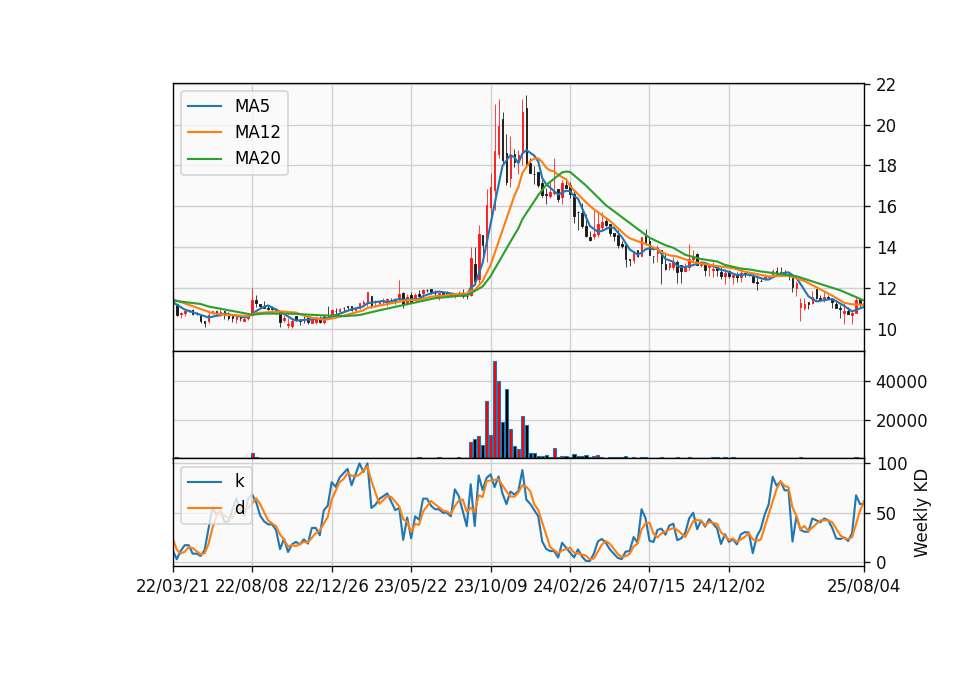Click the 22/12/26 date label
Viewport: 960px width, 690px height.
click(x=332, y=586)
